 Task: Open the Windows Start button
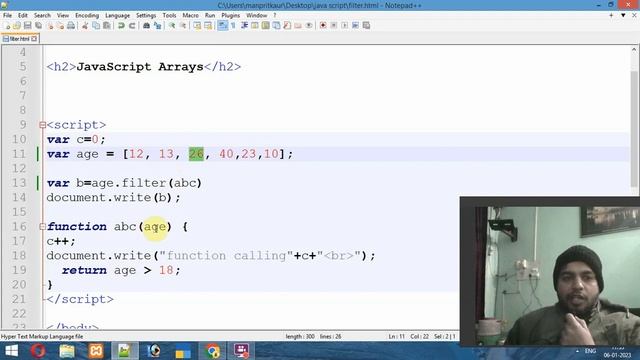coord(11,351)
